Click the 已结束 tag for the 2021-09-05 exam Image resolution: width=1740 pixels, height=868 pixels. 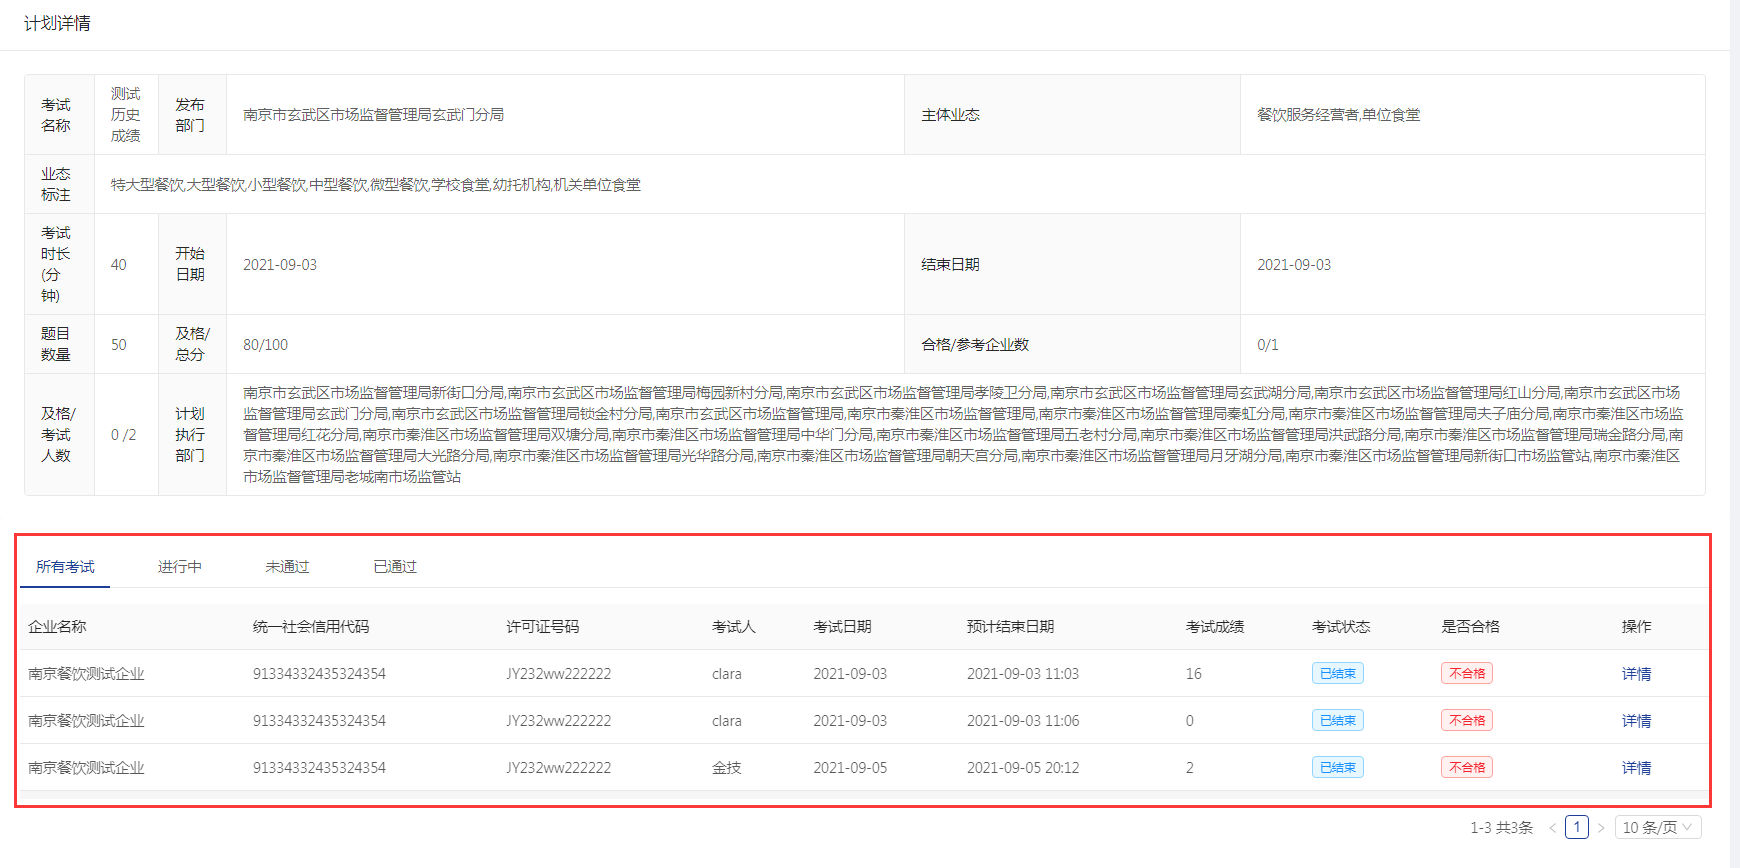1337,768
